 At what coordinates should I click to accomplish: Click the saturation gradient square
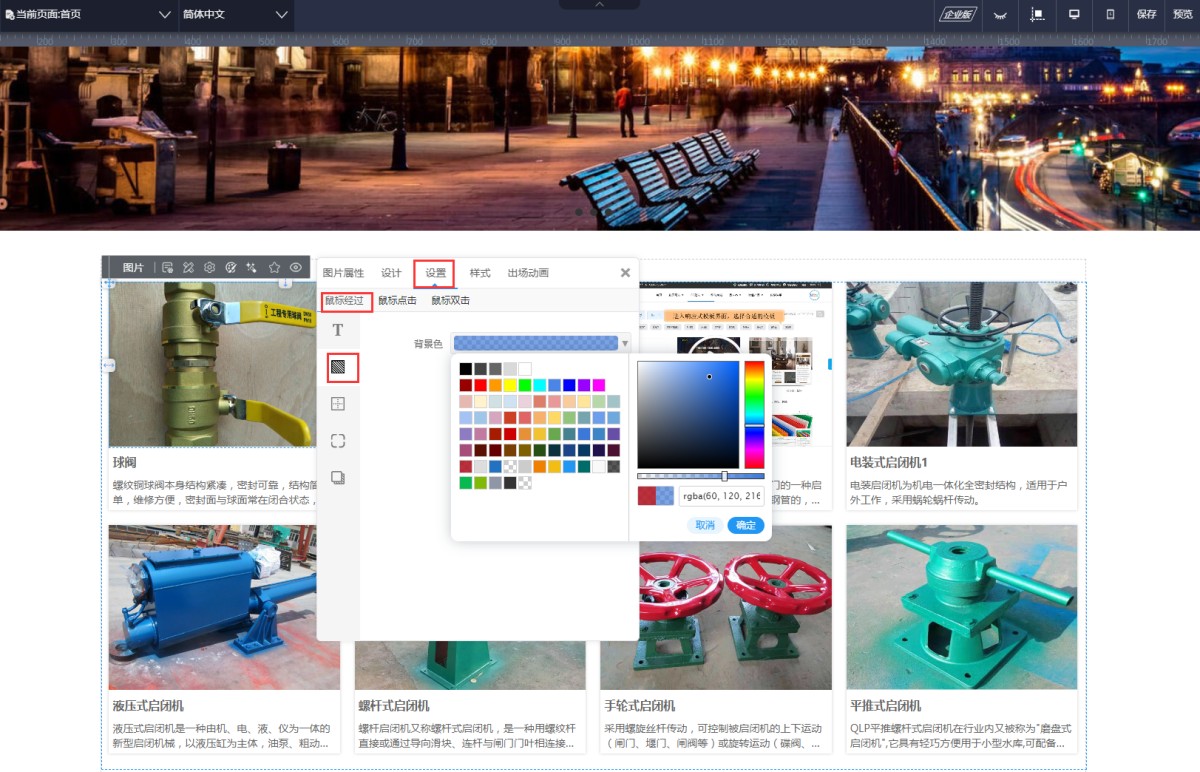pos(688,414)
